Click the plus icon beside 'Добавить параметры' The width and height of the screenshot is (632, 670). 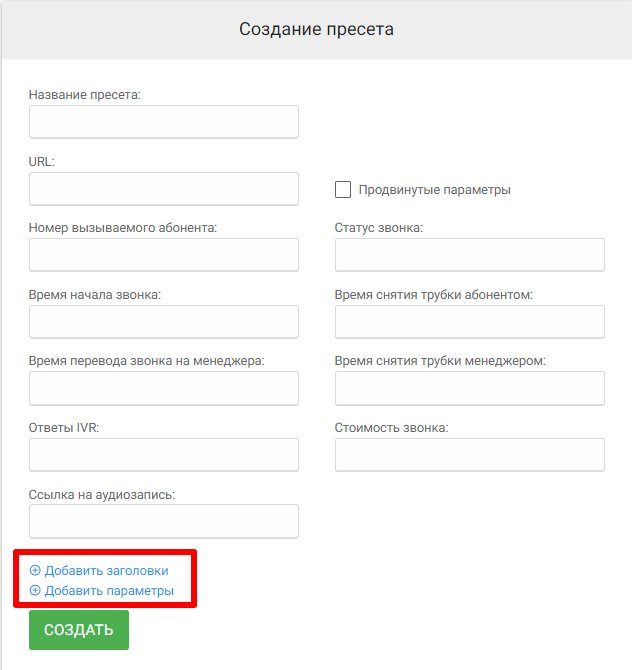(35, 591)
